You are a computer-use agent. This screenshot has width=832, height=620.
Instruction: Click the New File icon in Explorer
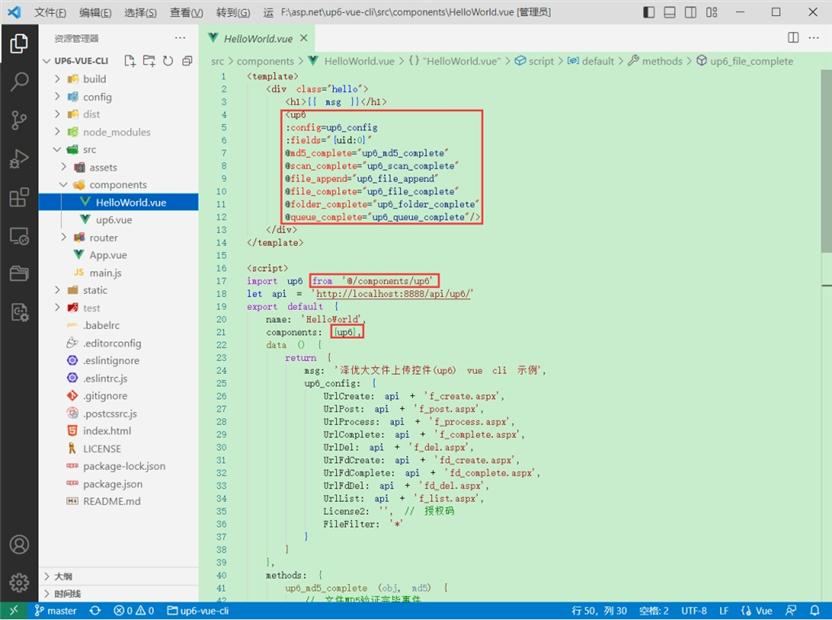click(128, 60)
